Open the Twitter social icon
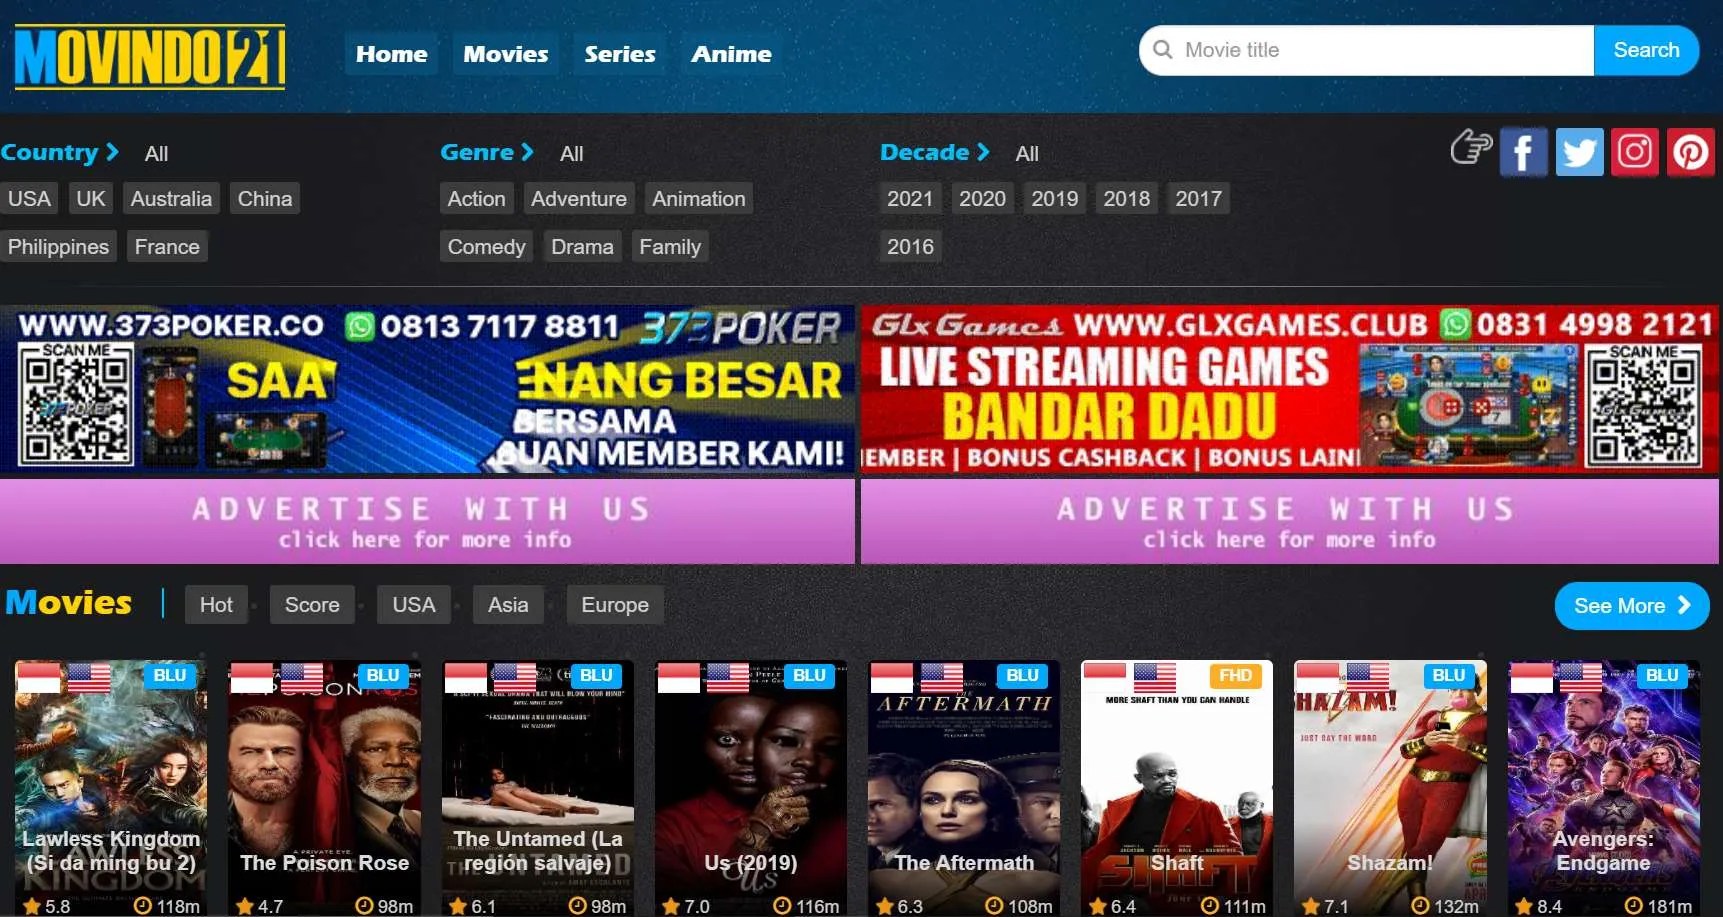 (1579, 152)
